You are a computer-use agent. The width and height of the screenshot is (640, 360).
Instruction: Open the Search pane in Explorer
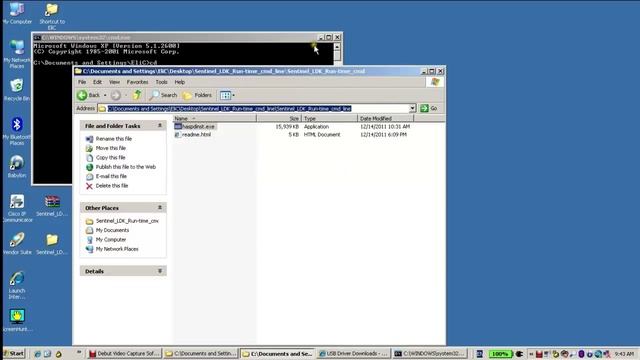(x=163, y=95)
